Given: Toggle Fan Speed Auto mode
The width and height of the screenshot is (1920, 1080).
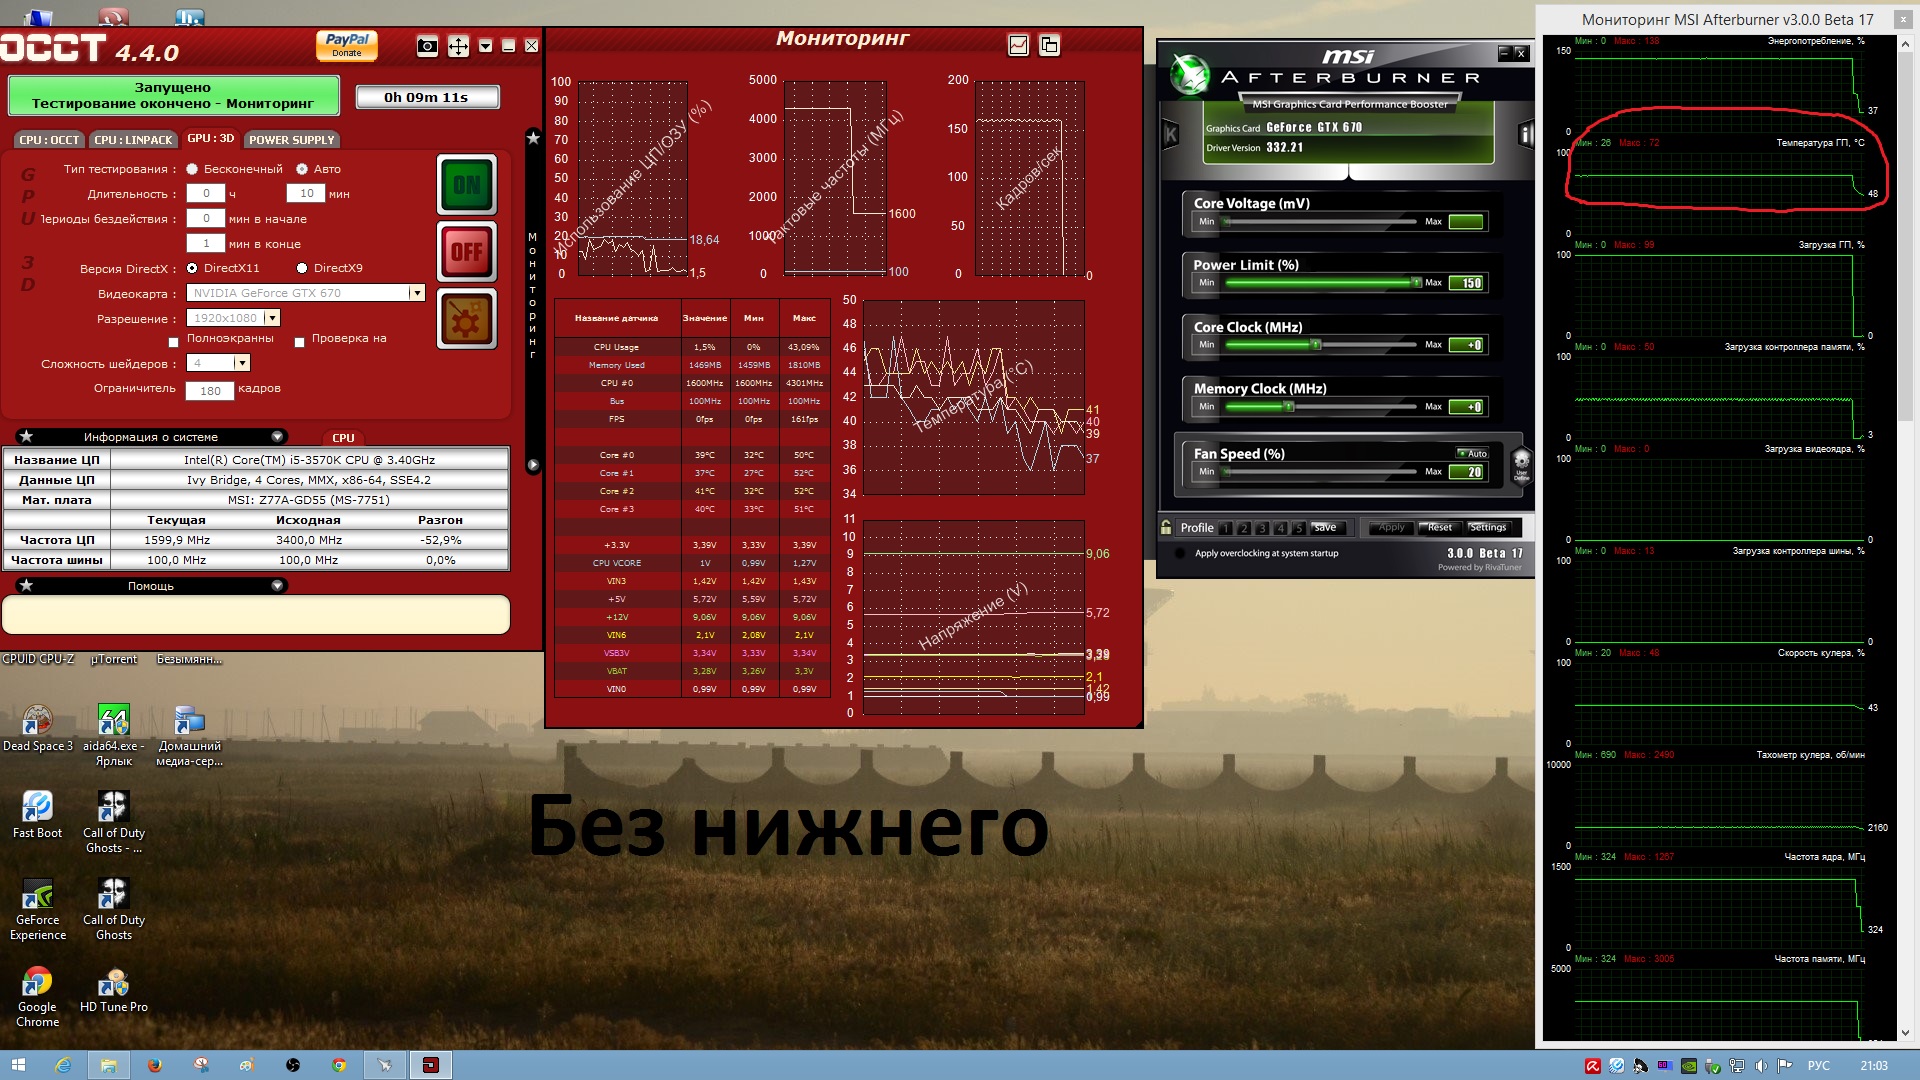Looking at the screenshot, I should pos(1471,453).
